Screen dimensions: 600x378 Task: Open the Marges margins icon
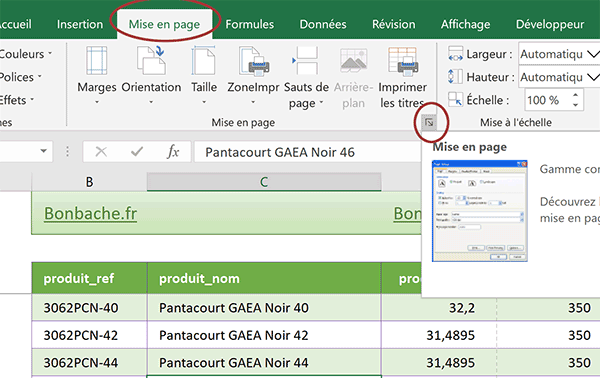click(96, 60)
